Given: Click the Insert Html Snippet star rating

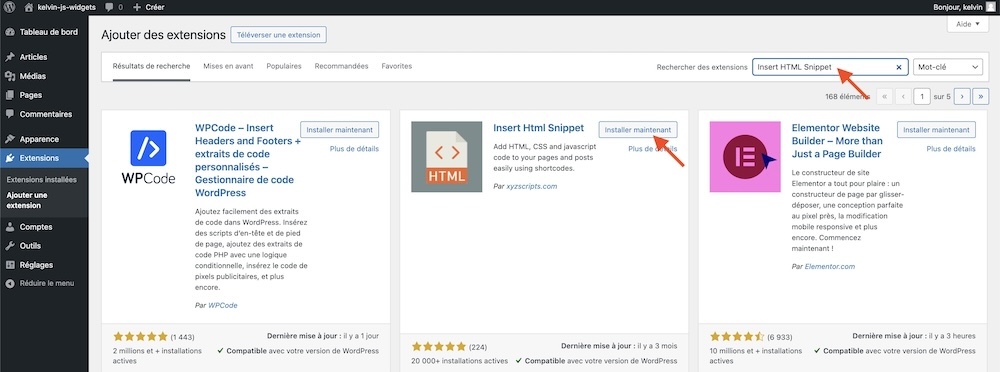Looking at the screenshot, I should (439, 346).
